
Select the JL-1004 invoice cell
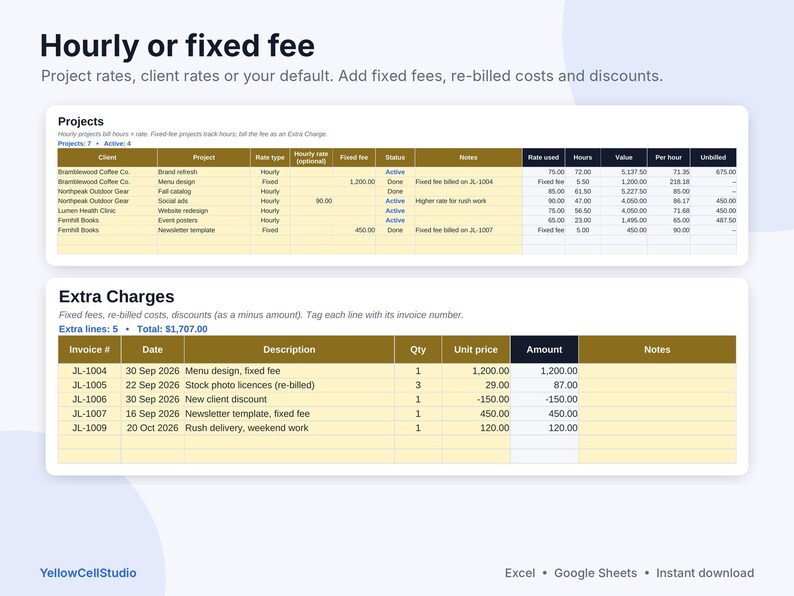click(89, 371)
